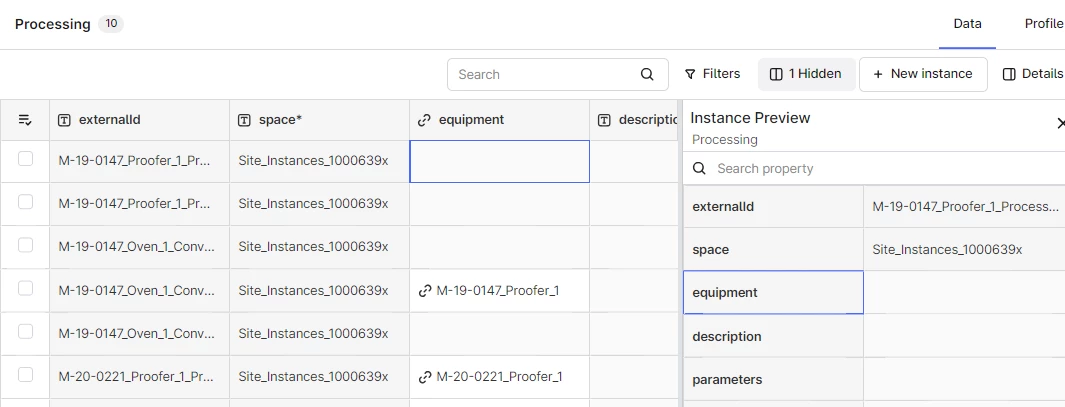1065x407 pixels.
Task: Click the externalId column text-type icon
Action: pyautogui.click(x=64, y=120)
